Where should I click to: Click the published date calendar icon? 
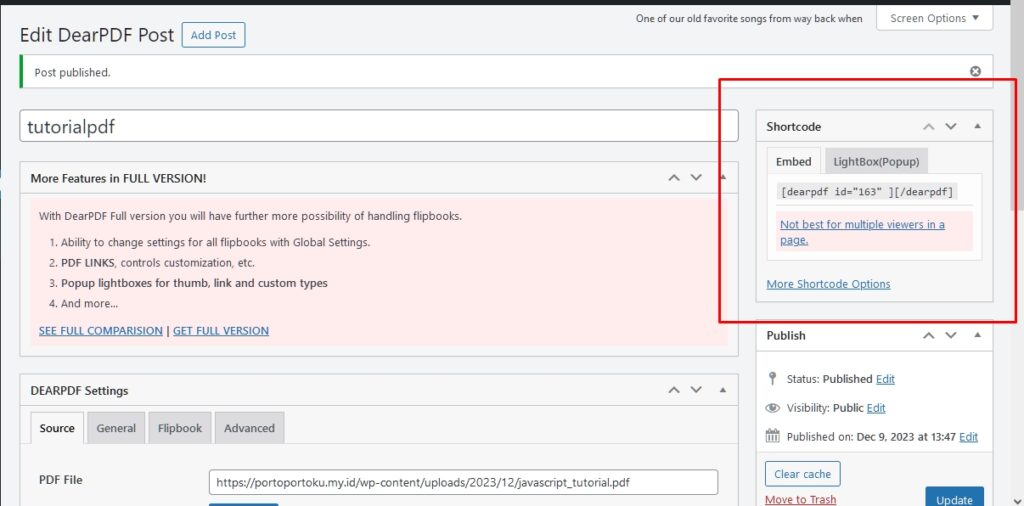[x=773, y=436]
